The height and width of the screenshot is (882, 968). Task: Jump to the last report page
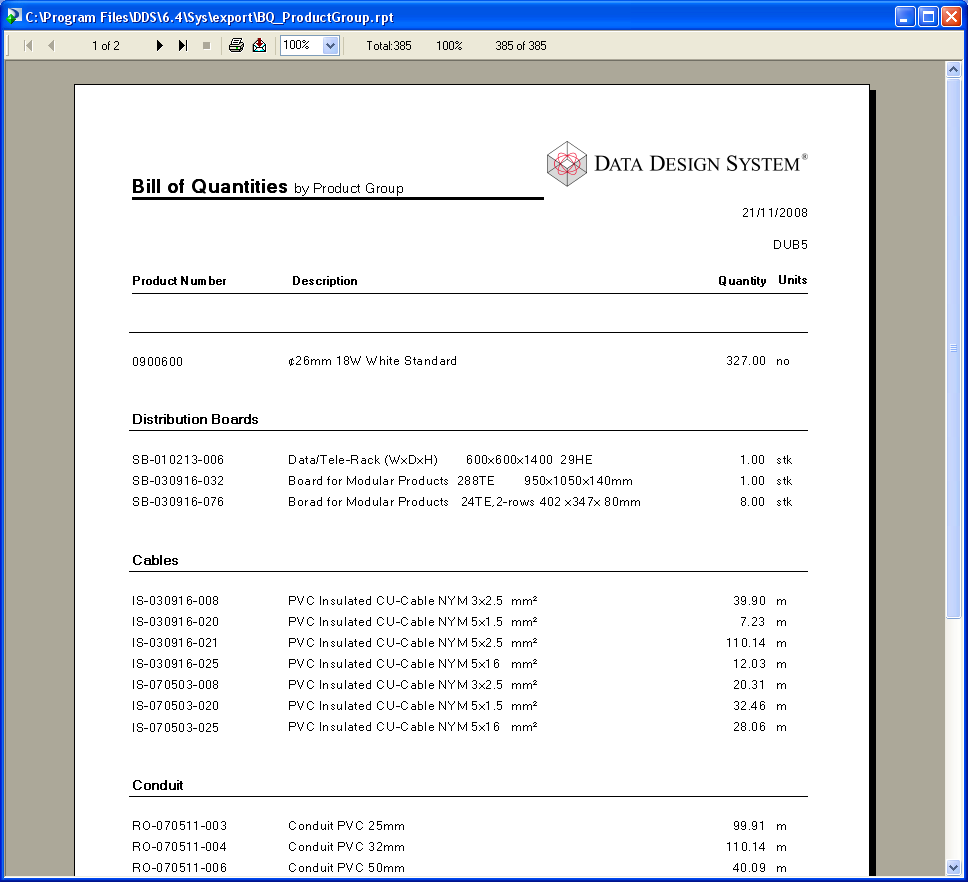click(x=182, y=45)
